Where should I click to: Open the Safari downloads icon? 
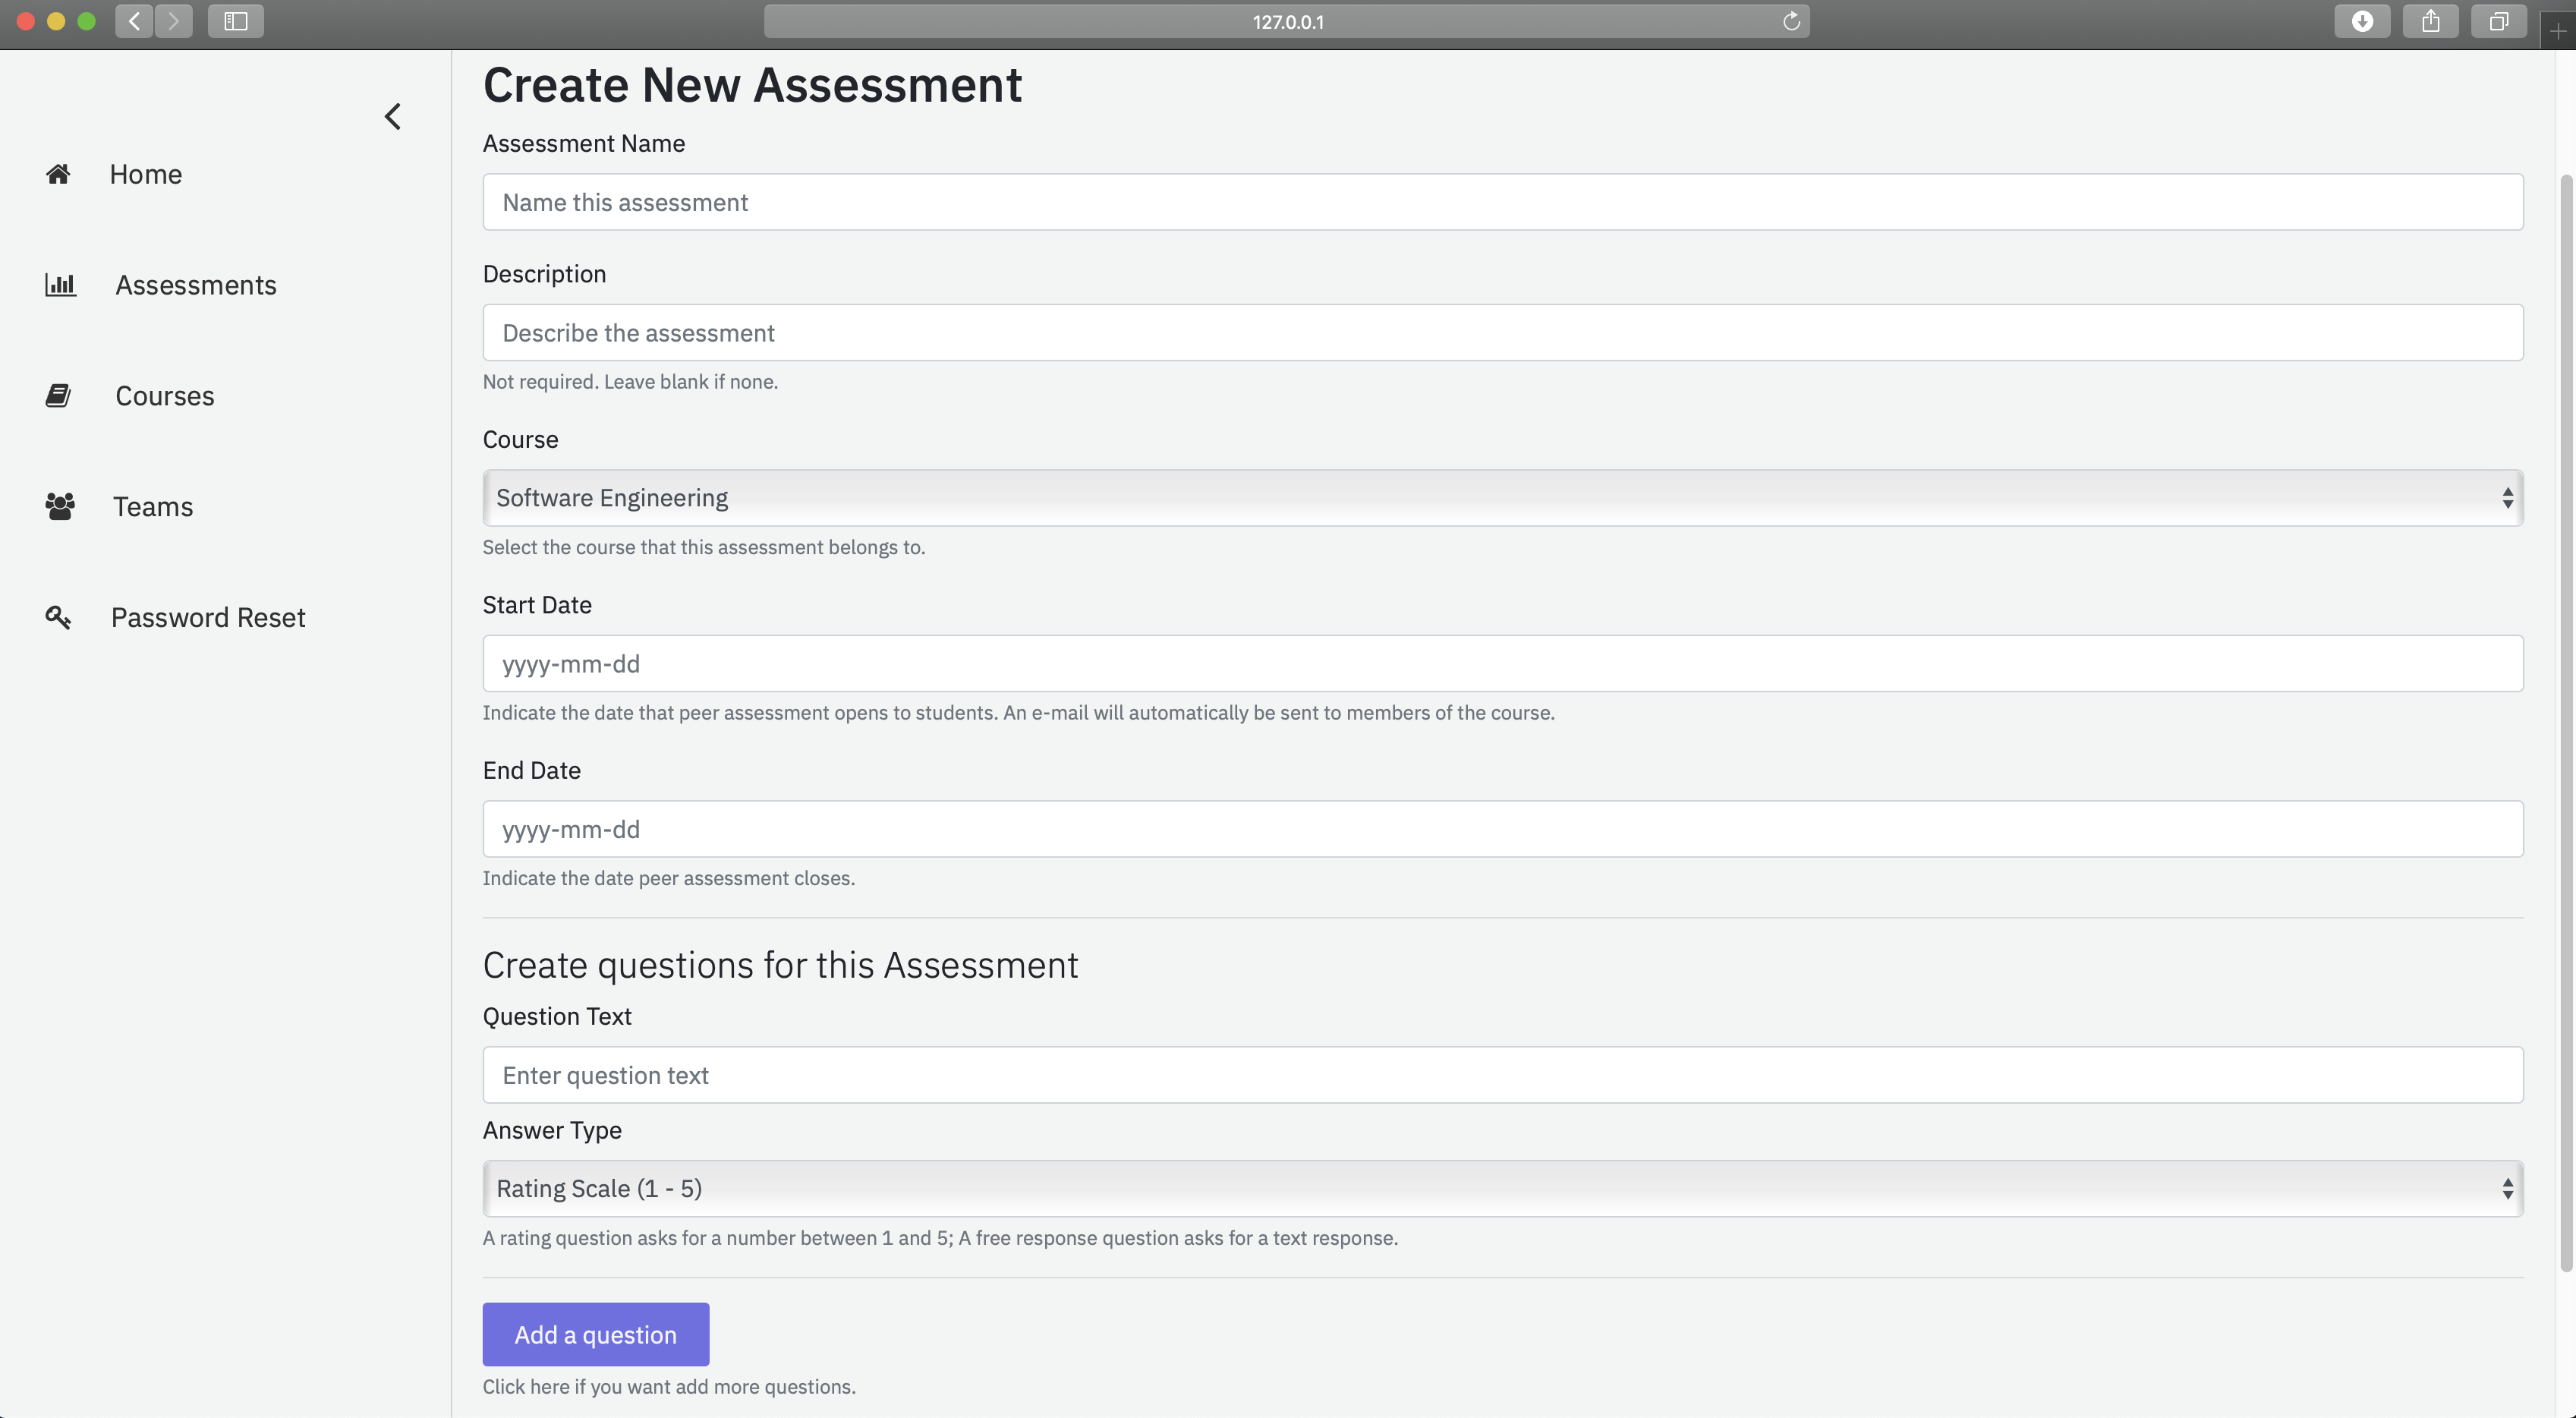click(2362, 21)
